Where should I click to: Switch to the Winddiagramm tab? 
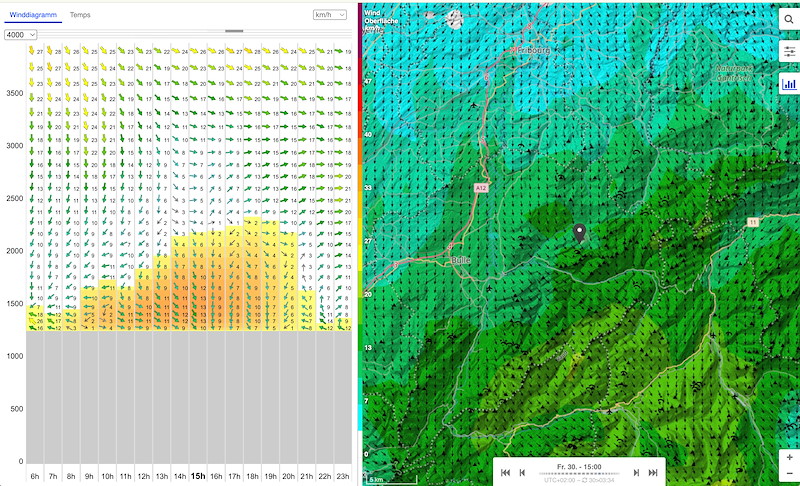33,15
